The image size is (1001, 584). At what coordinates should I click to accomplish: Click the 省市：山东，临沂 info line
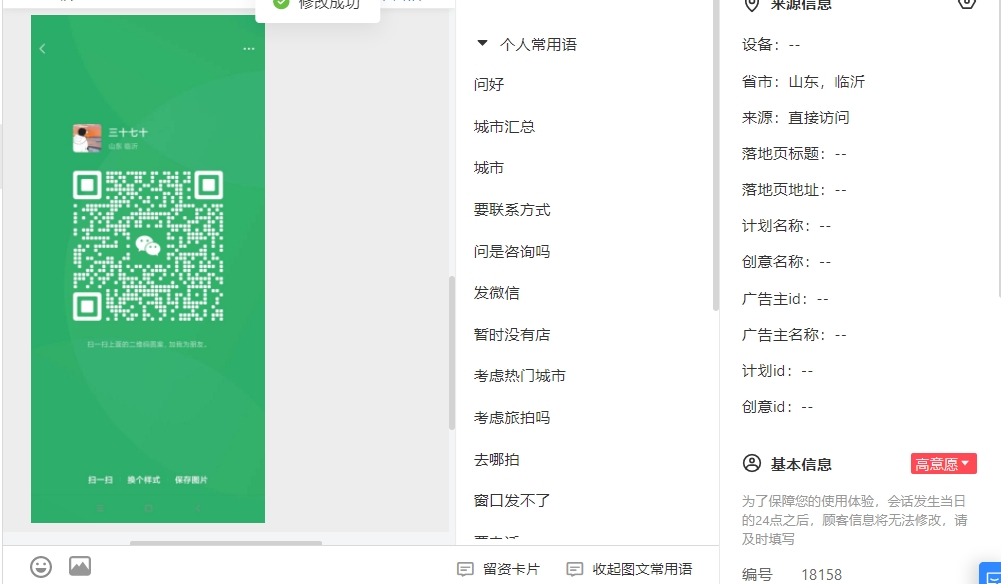[x=803, y=82]
